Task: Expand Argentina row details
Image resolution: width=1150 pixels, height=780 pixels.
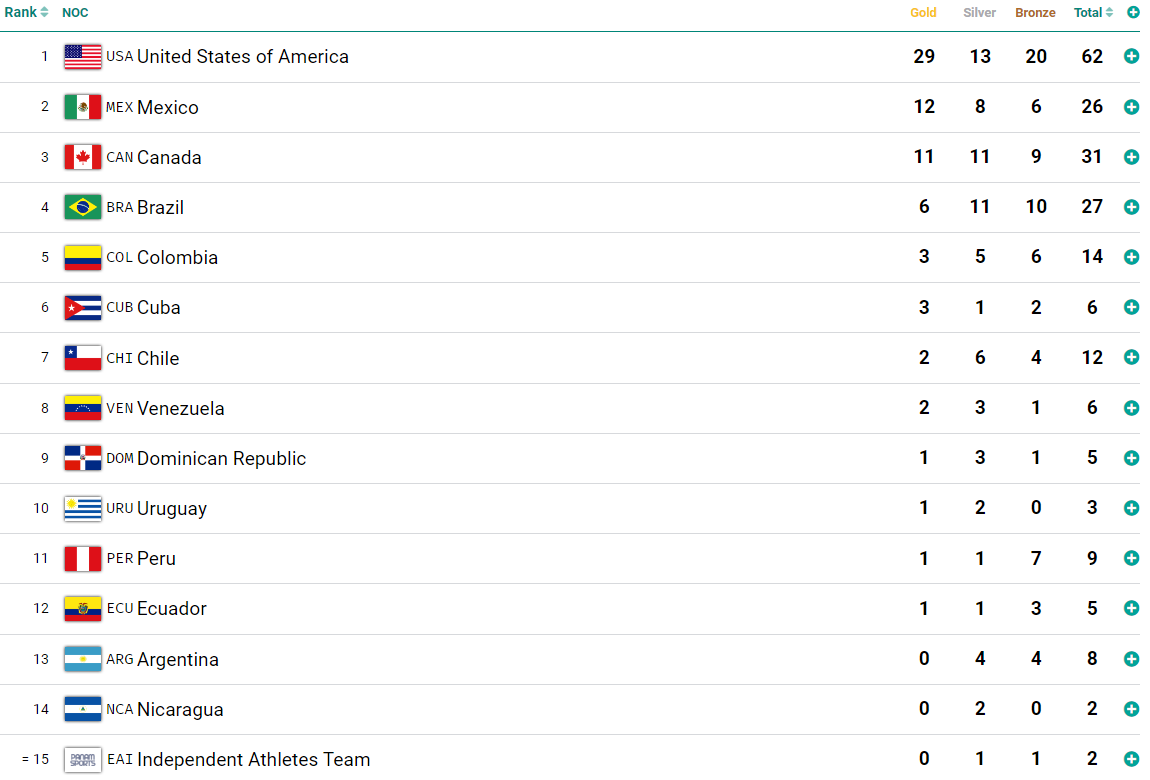Action: 1131,659
